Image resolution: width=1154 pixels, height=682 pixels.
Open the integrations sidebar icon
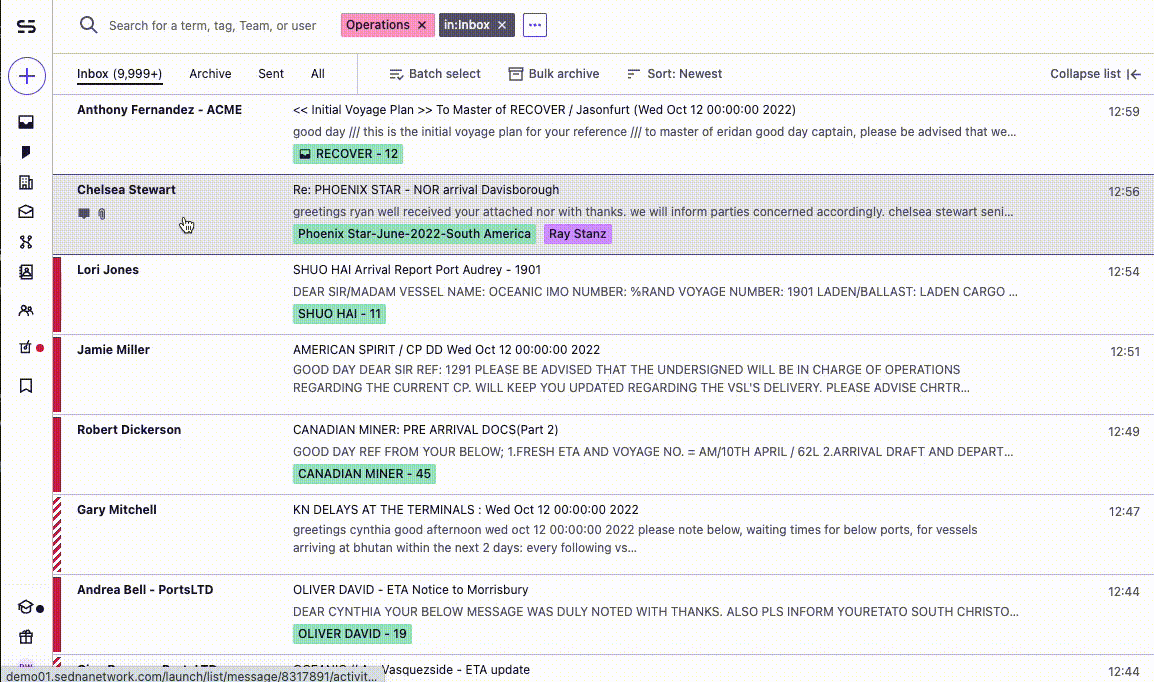[26, 242]
